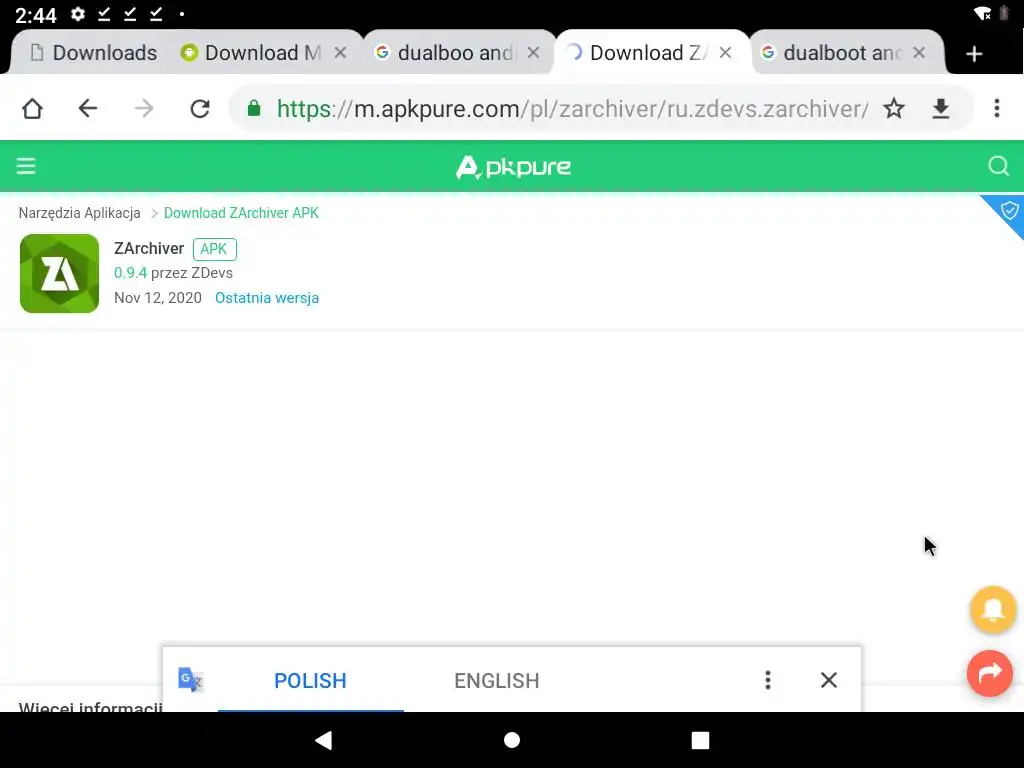This screenshot has width=1024, height=768.
Task: Open settings gear in status bar
Action: coord(78,14)
